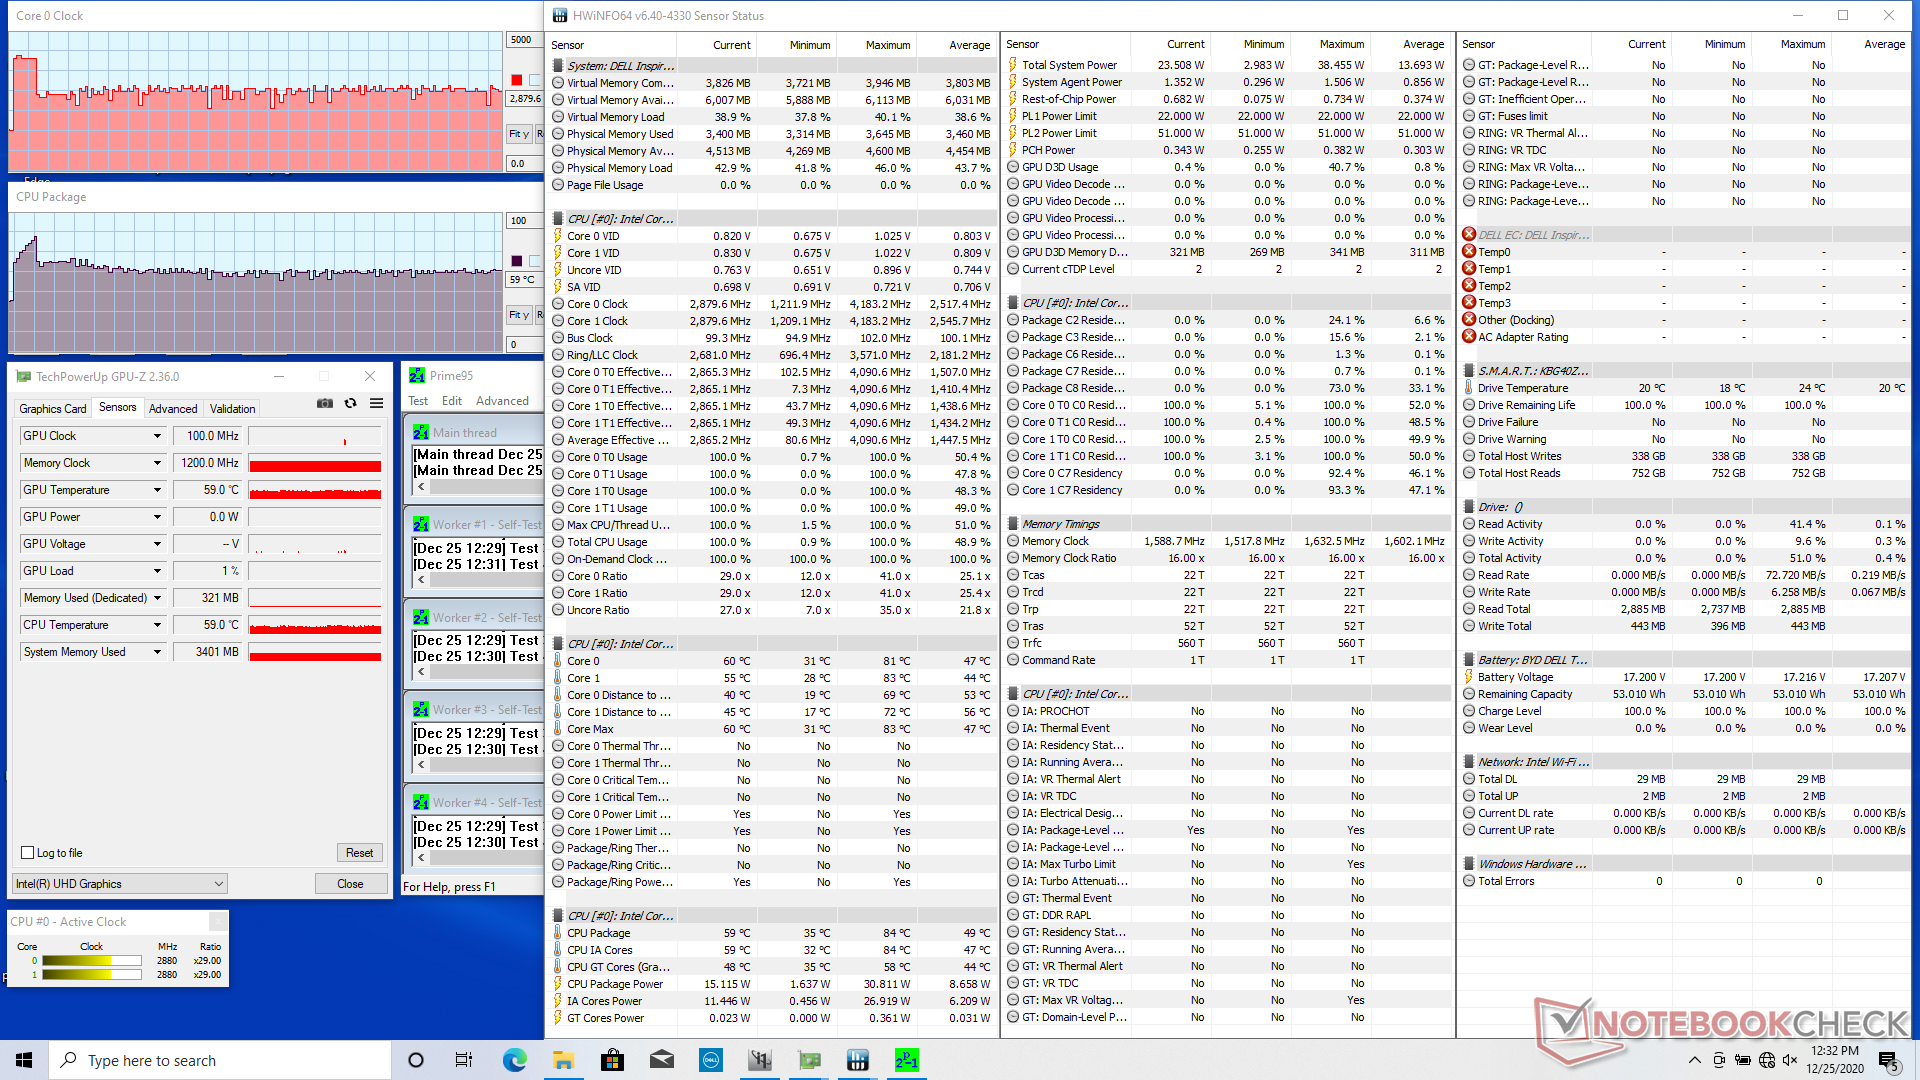This screenshot has height=1080, width=1920.
Task: Open the GPU Temperature sensor dropdown
Action: pyautogui.click(x=157, y=490)
